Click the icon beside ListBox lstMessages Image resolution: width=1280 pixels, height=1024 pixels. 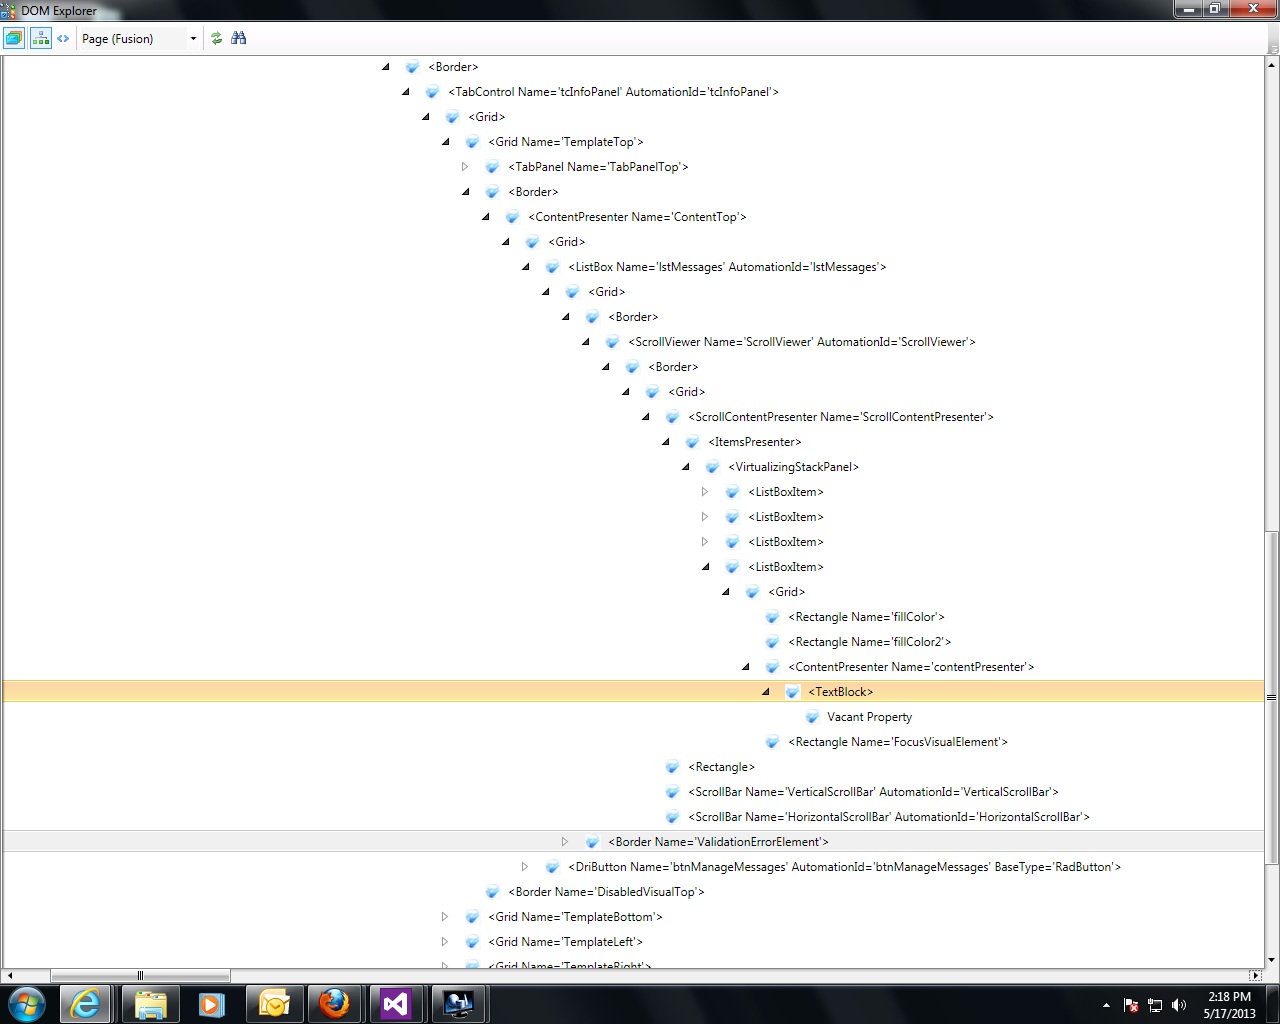coord(552,267)
